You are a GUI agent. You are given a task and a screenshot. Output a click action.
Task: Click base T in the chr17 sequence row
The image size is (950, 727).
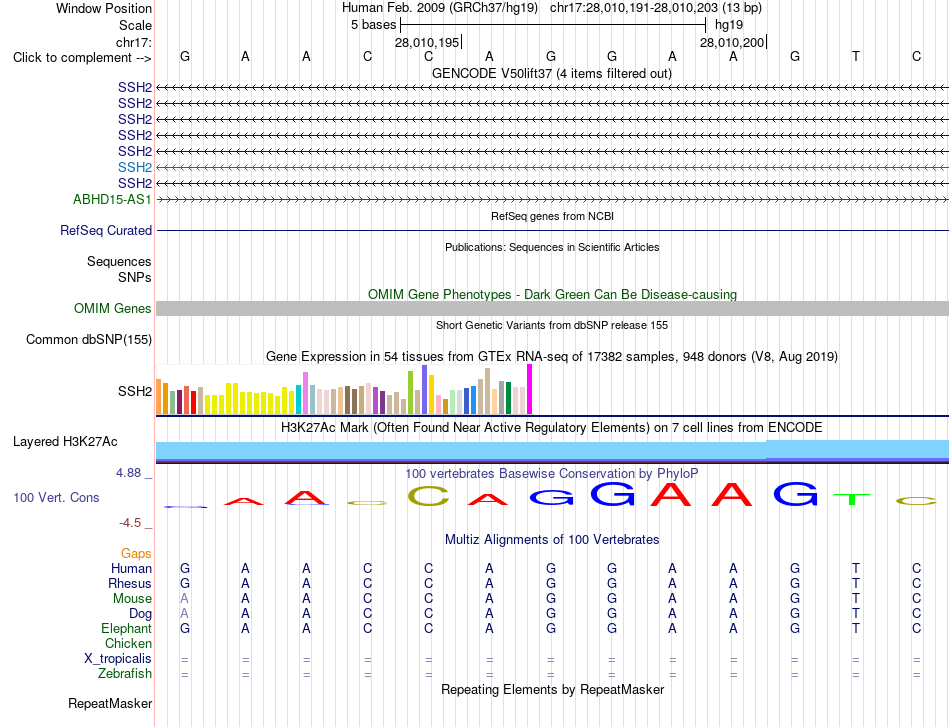pyautogui.click(x=855, y=56)
